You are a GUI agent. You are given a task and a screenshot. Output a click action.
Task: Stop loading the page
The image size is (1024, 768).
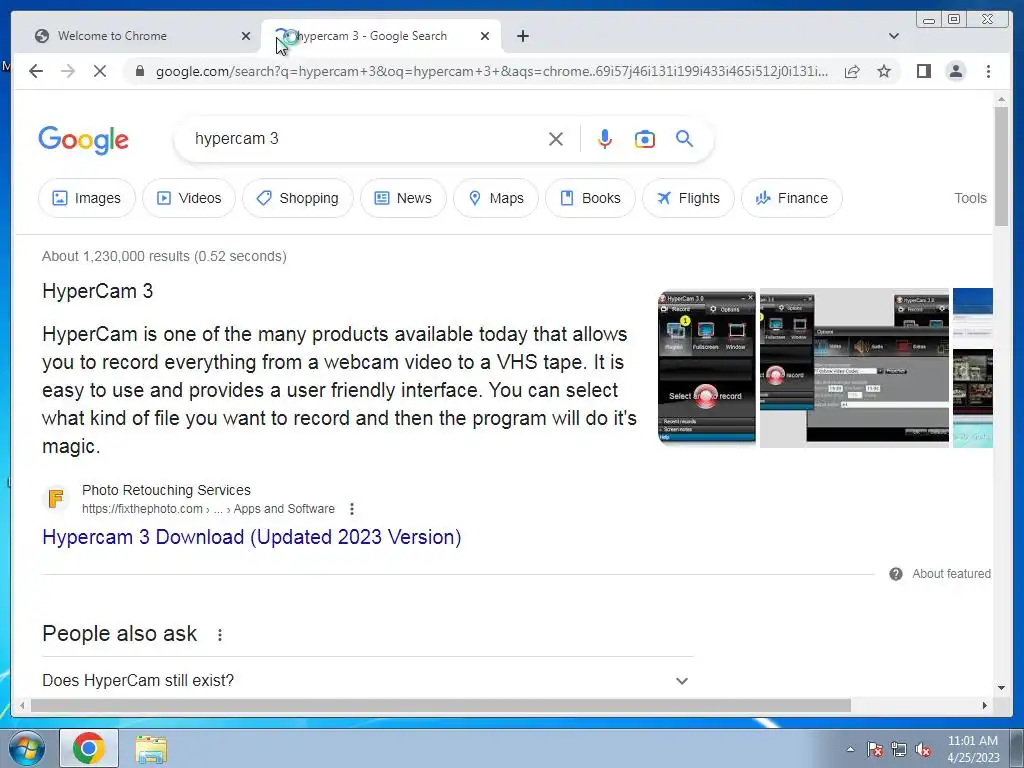click(100, 71)
